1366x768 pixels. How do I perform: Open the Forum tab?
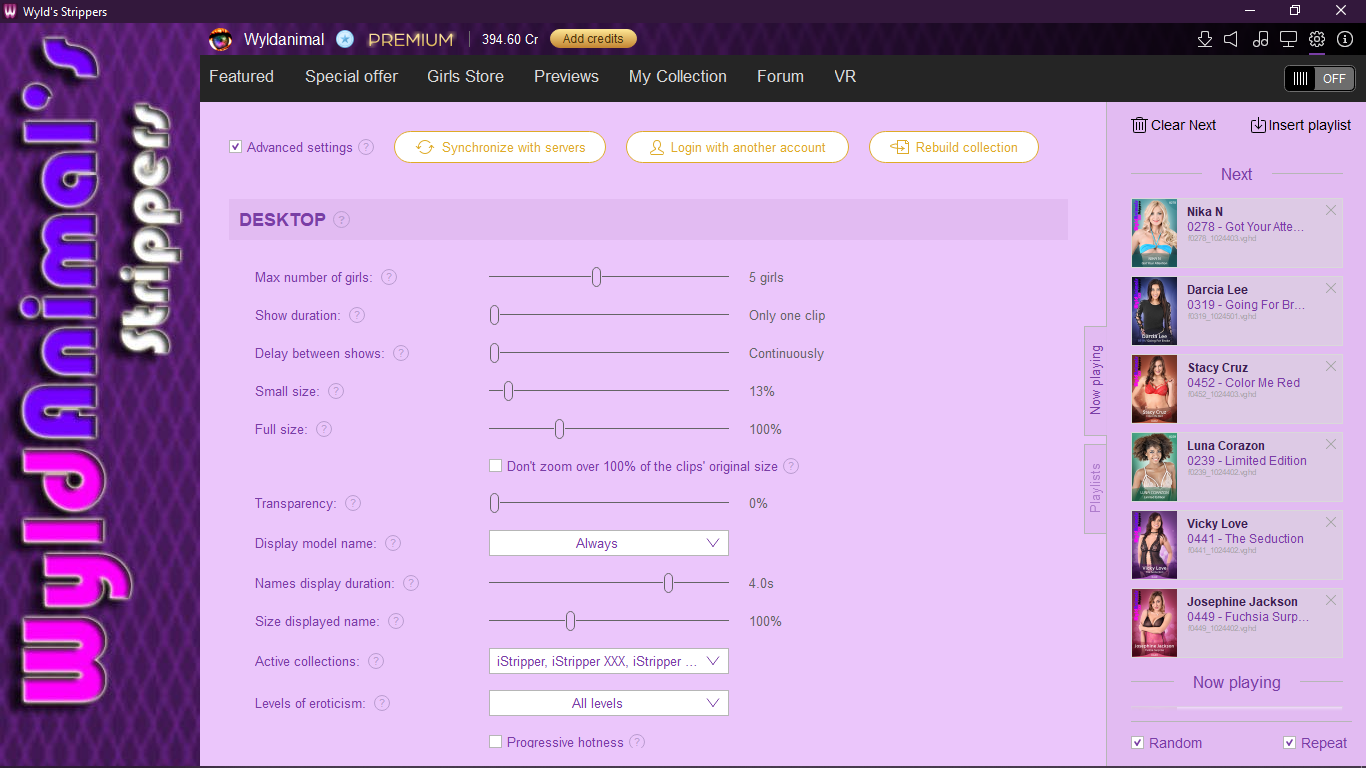[780, 76]
